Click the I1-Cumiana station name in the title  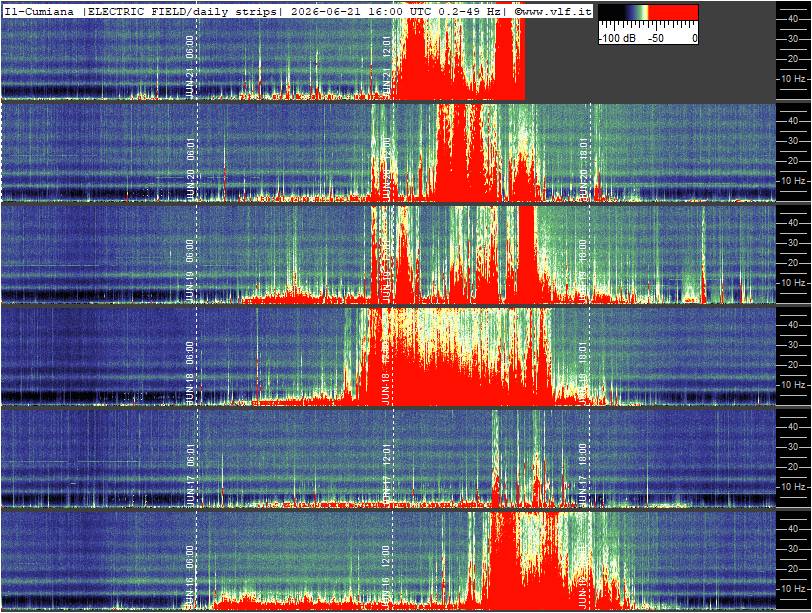(x=39, y=11)
